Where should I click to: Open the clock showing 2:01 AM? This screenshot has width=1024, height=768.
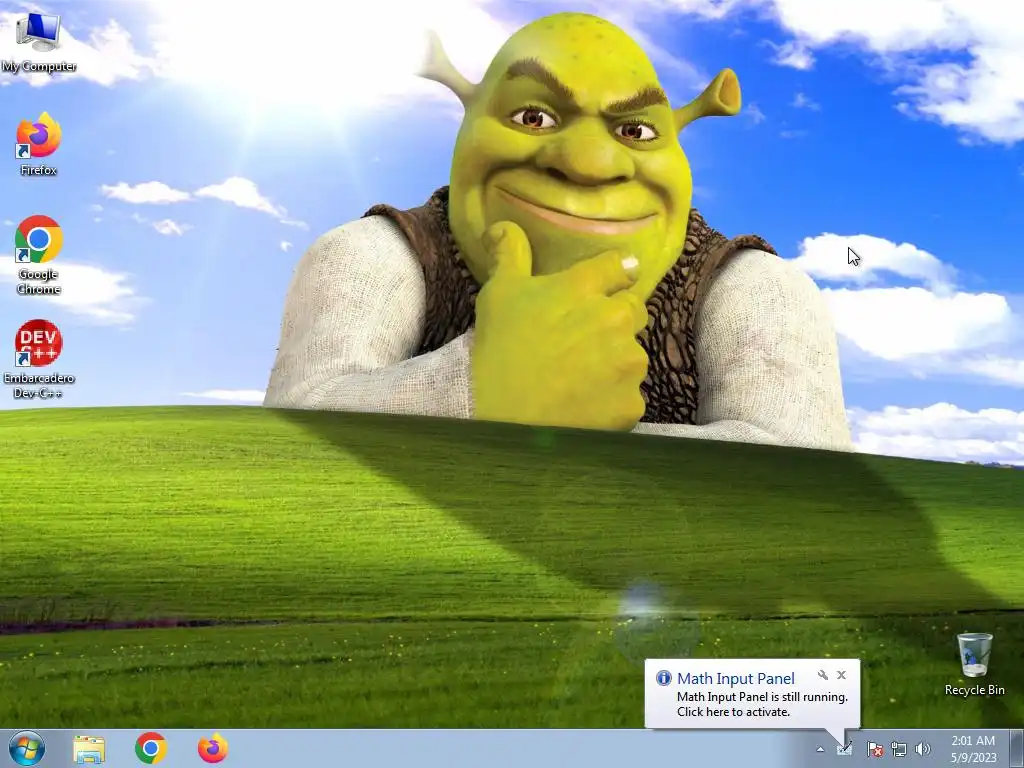coord(973,749)
